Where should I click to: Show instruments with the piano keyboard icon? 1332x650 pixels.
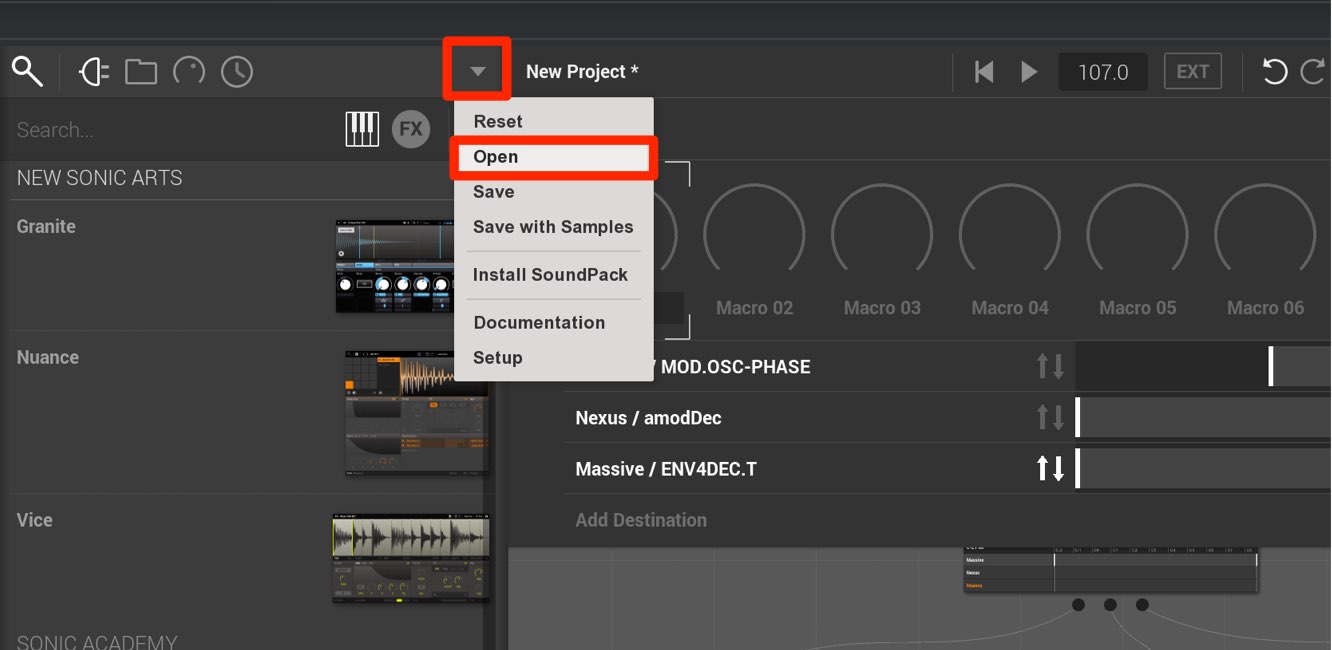(x=362, y=129)
